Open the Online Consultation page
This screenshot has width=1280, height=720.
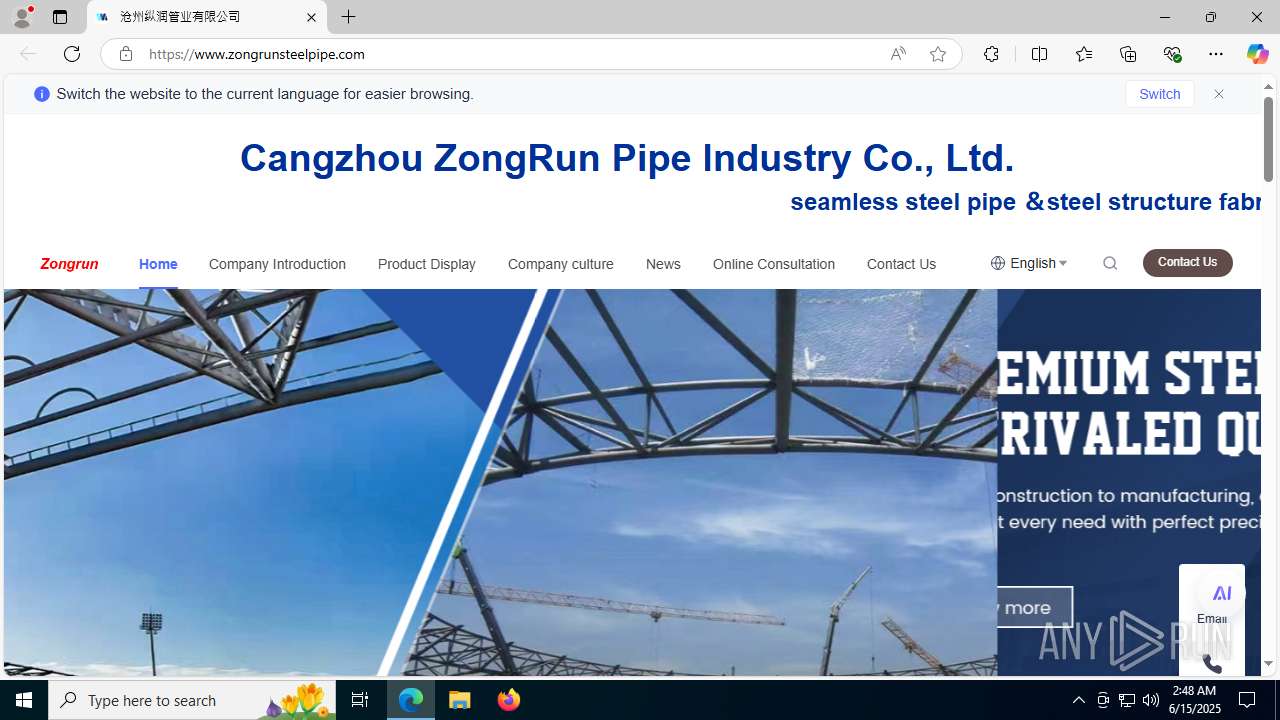[774, 264]
